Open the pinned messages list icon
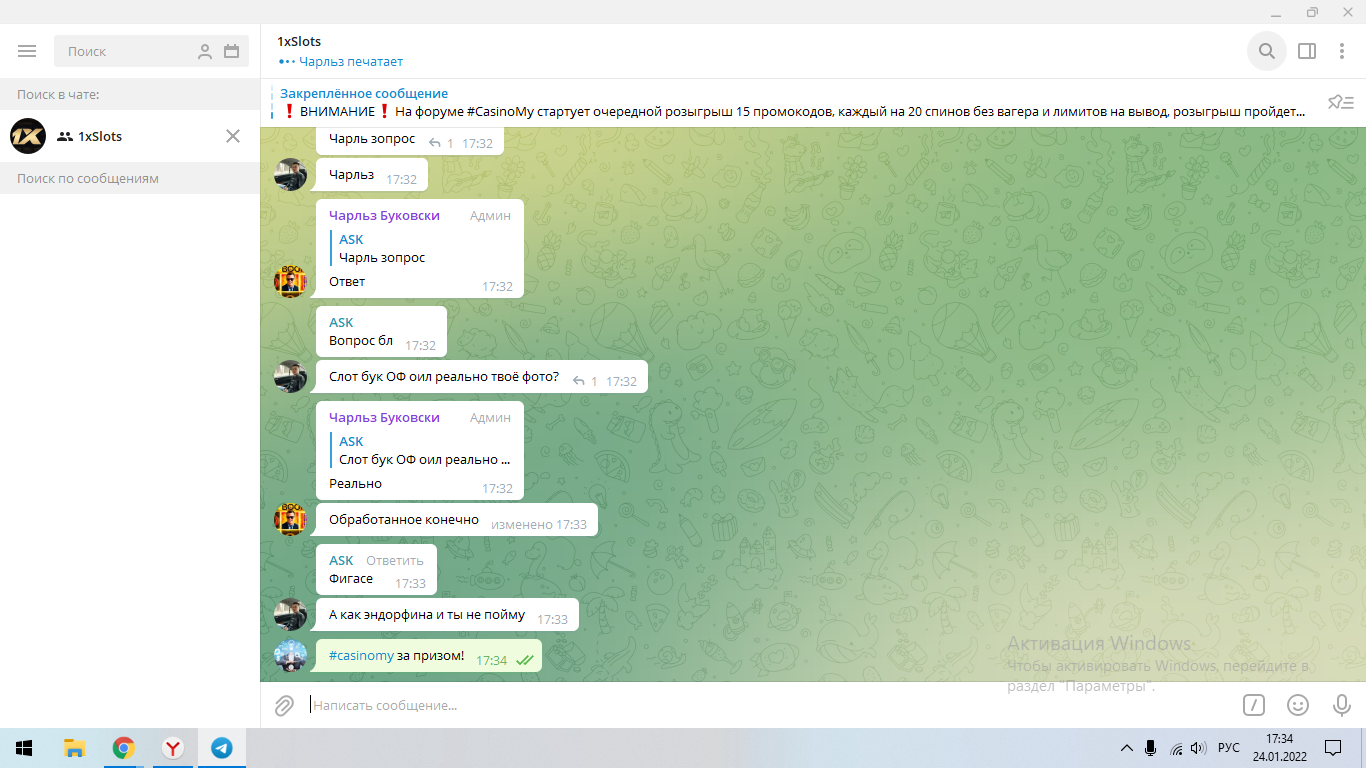 point(1340,102)
